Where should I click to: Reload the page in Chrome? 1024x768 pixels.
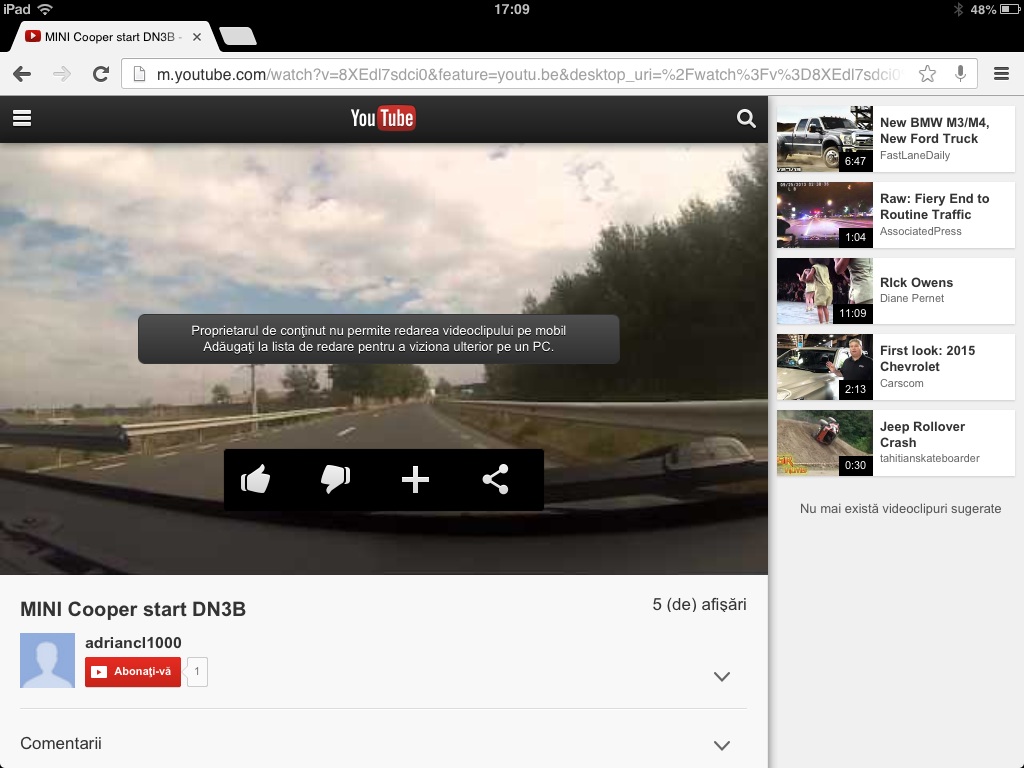100,74
